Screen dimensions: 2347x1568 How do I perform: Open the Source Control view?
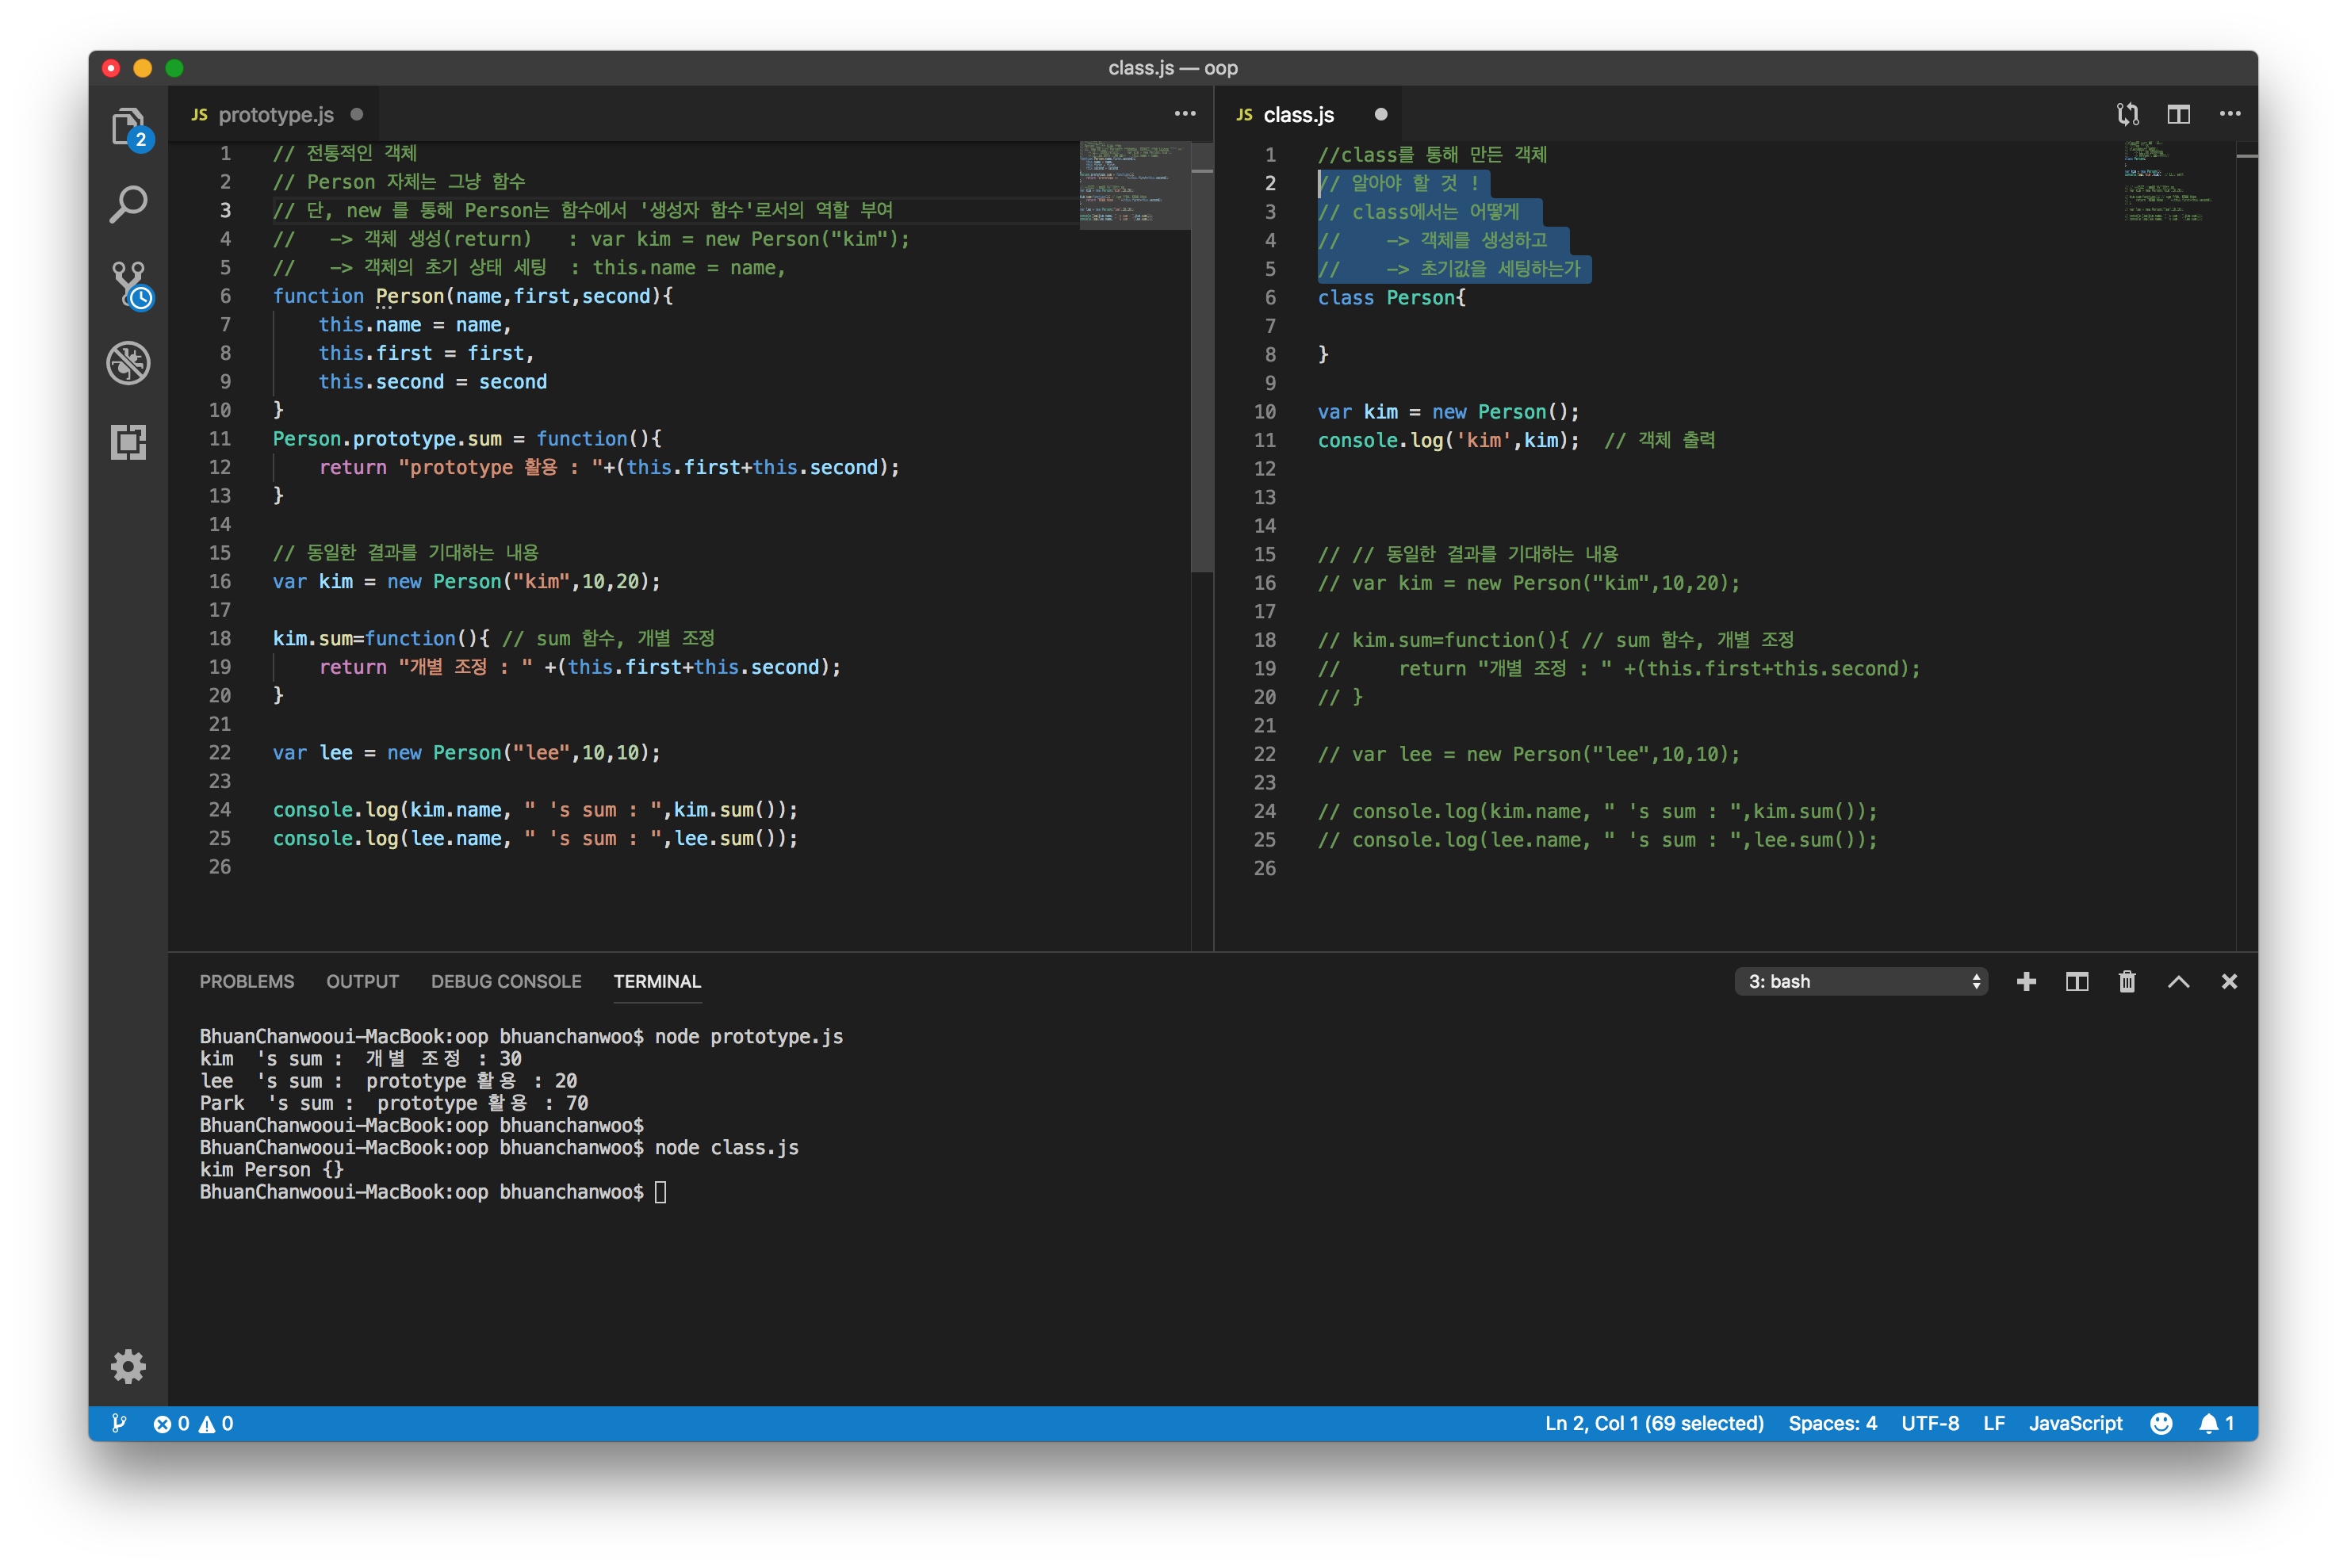click(128, 284)
